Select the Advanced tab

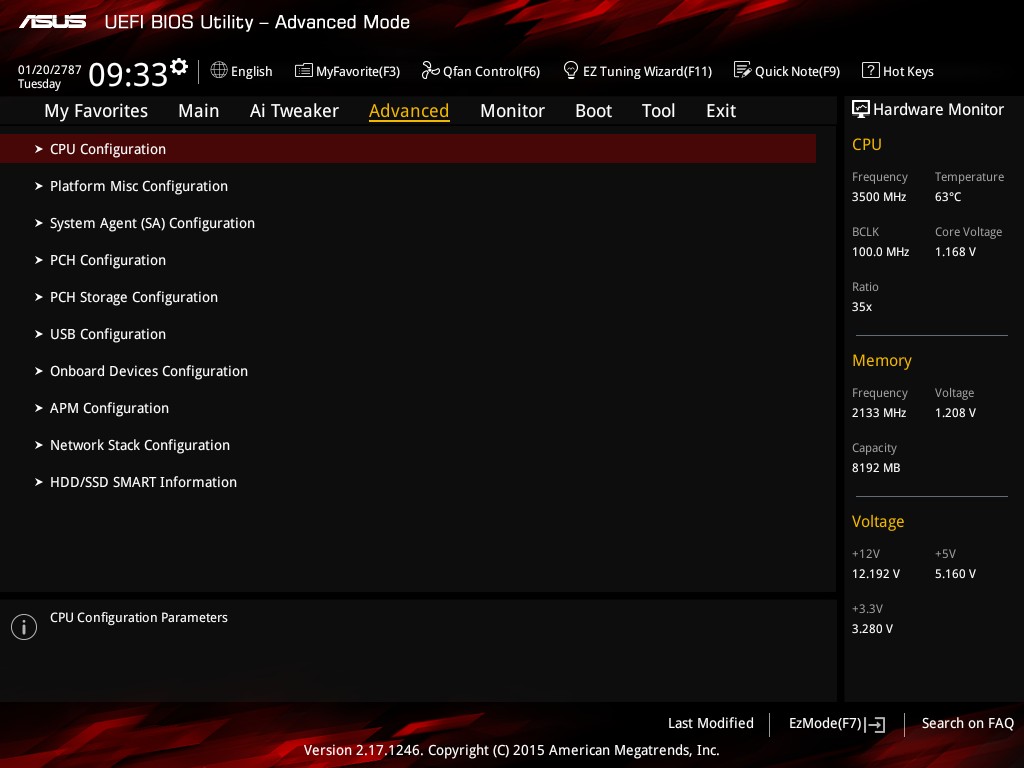(409, 111)
